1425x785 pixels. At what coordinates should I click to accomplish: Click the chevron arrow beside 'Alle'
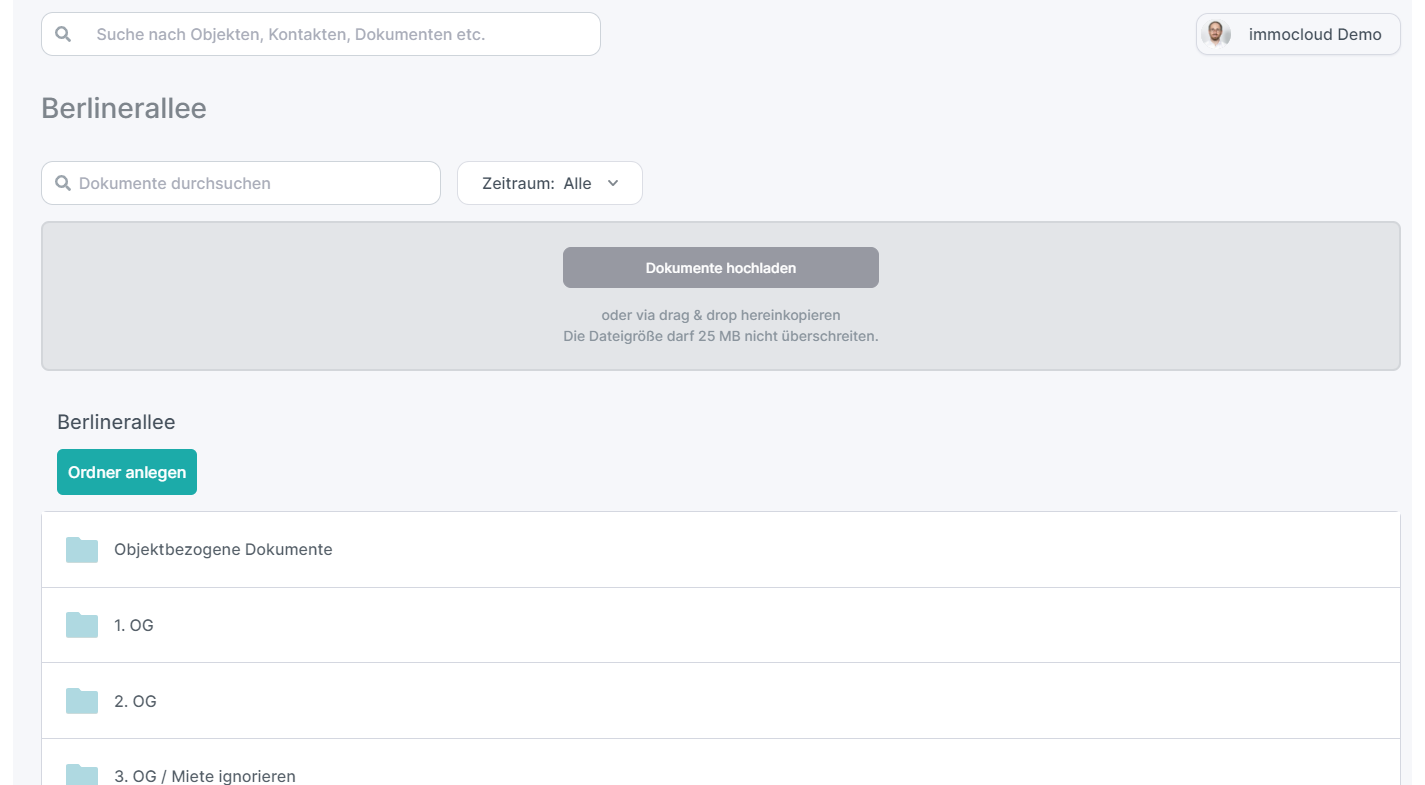click(x=613, y=183)
